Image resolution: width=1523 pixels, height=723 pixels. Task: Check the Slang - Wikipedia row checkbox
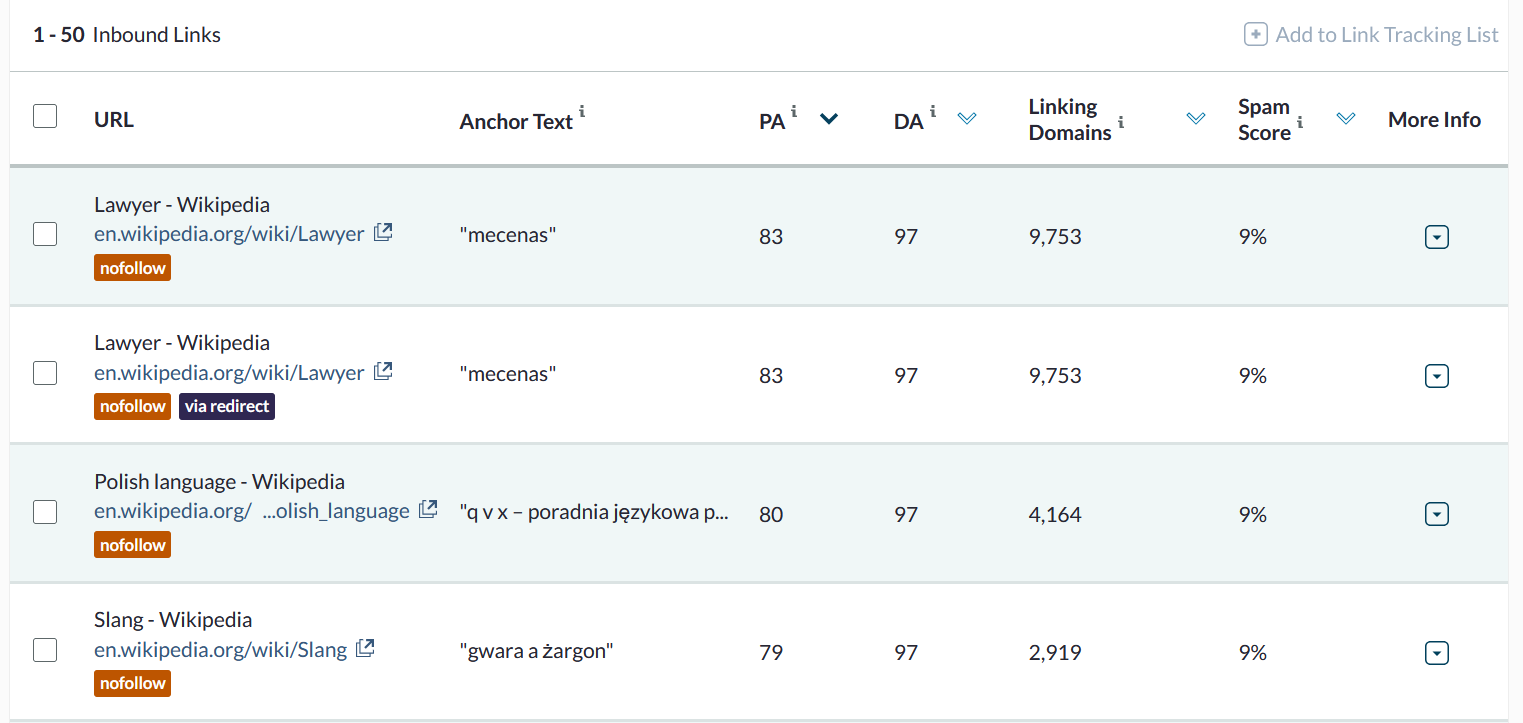click(x=45, y=650)
